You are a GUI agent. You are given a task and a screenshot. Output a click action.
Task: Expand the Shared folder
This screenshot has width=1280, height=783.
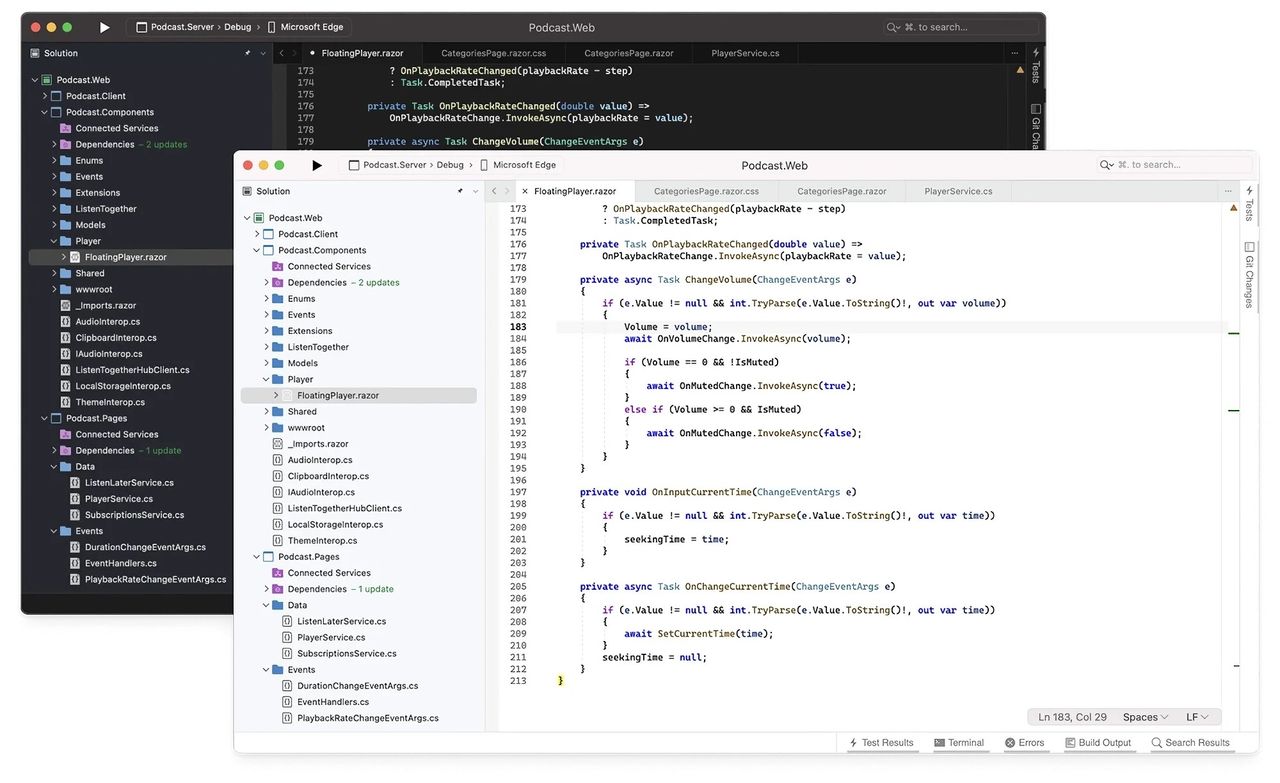(265, 411)
